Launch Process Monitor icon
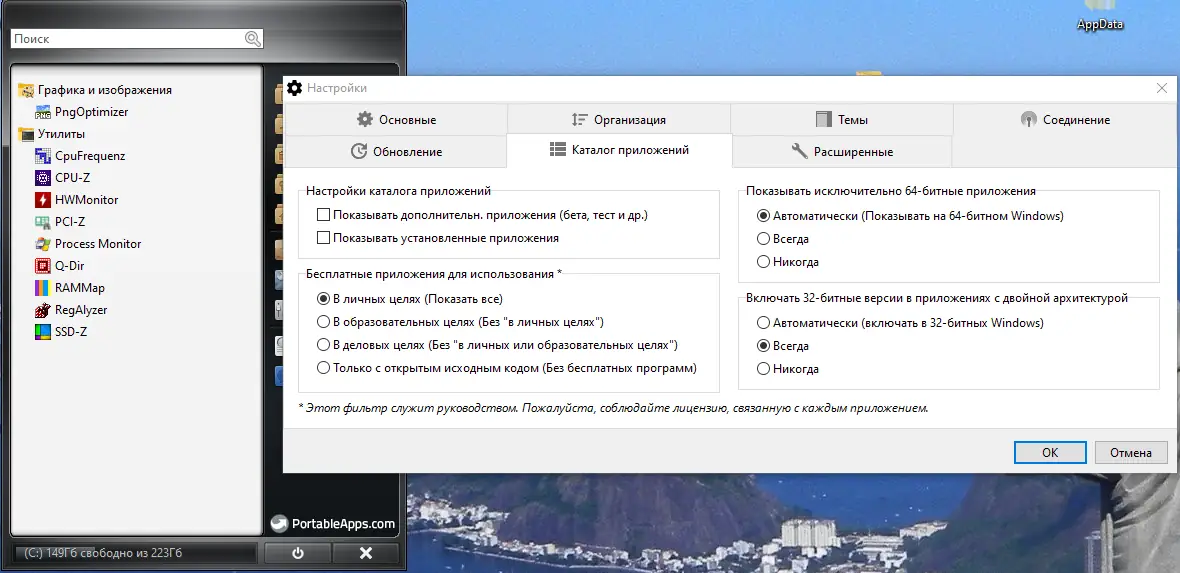Screen dimensions: 1180x573 pyautogui.click(x=43, y=244)
